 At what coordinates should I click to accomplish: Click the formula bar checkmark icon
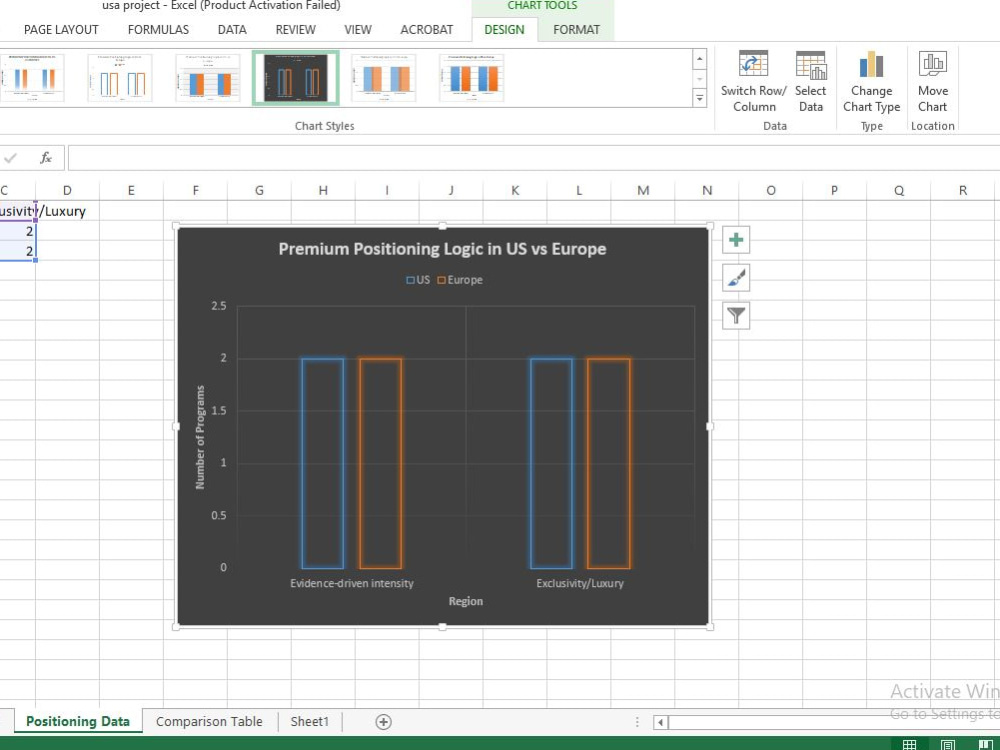11,158
